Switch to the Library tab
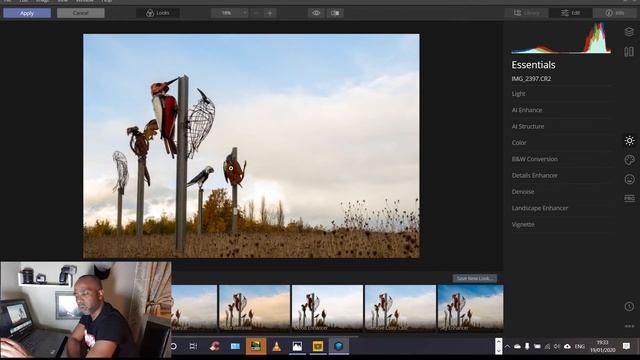Viewport: 640px width, 360px height. (x=527, y=13)
